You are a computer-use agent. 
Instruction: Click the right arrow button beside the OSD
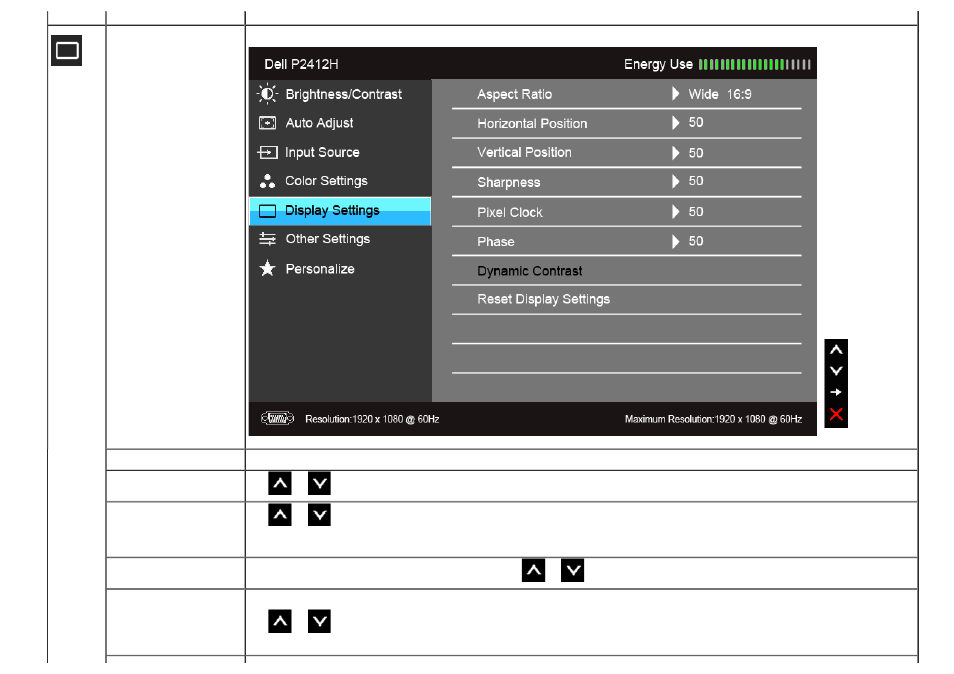(x=836, y=392)
